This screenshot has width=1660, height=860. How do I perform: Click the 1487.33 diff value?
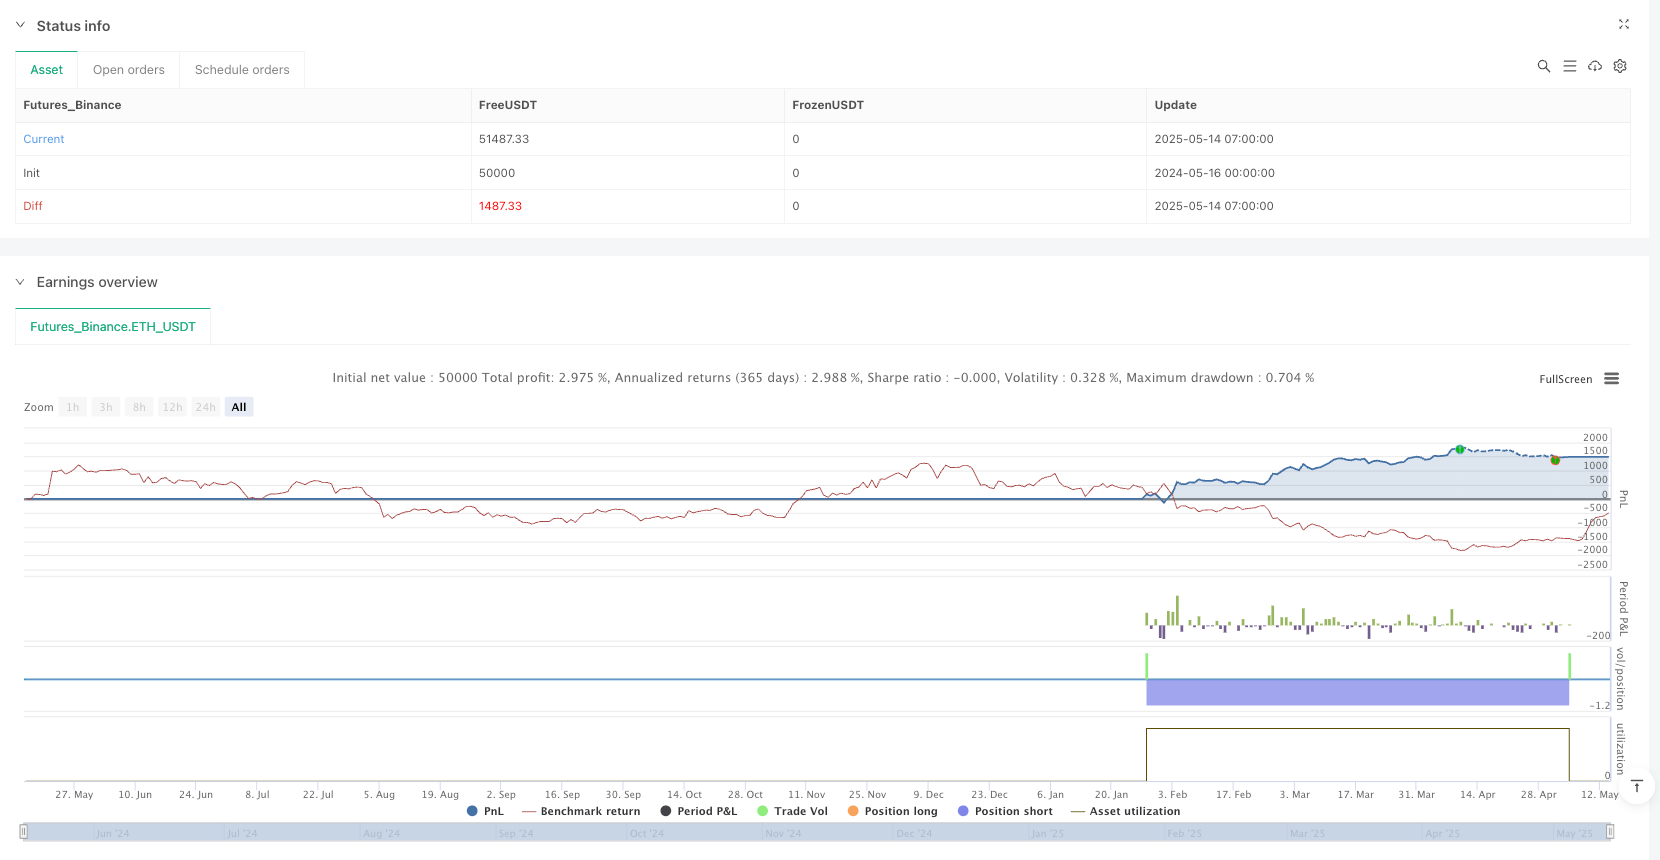(x=500, y=206)
